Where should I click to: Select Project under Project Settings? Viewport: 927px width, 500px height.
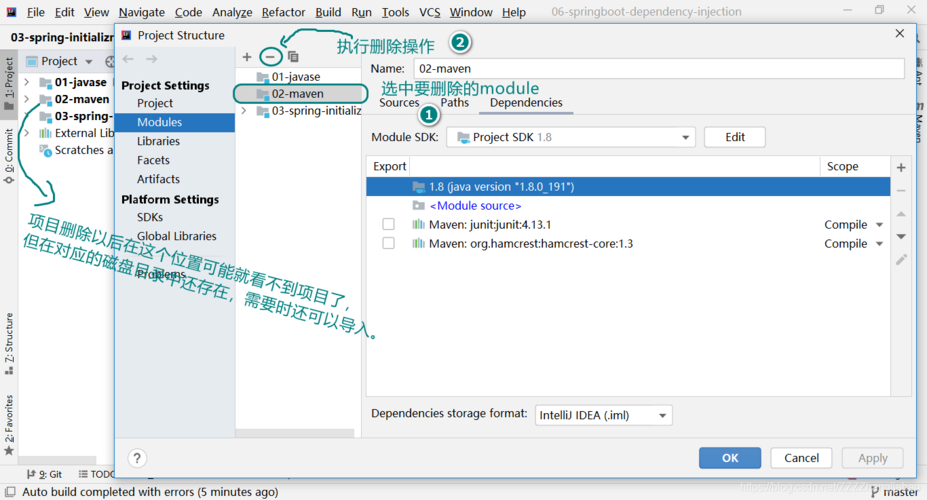[x=155, y=103]
